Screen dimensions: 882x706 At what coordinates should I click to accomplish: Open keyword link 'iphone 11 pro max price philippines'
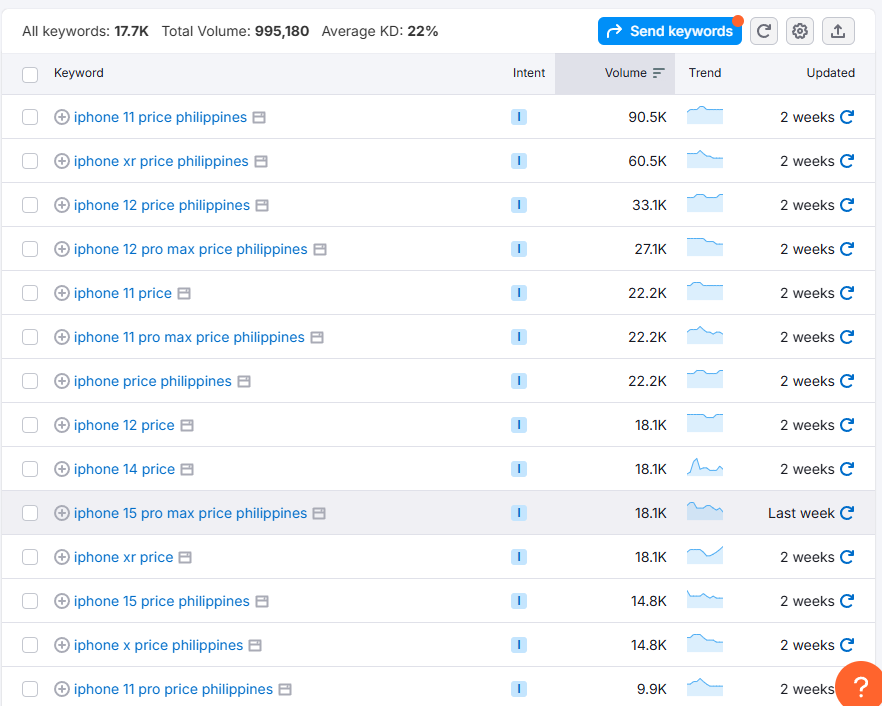coord(189,338)
